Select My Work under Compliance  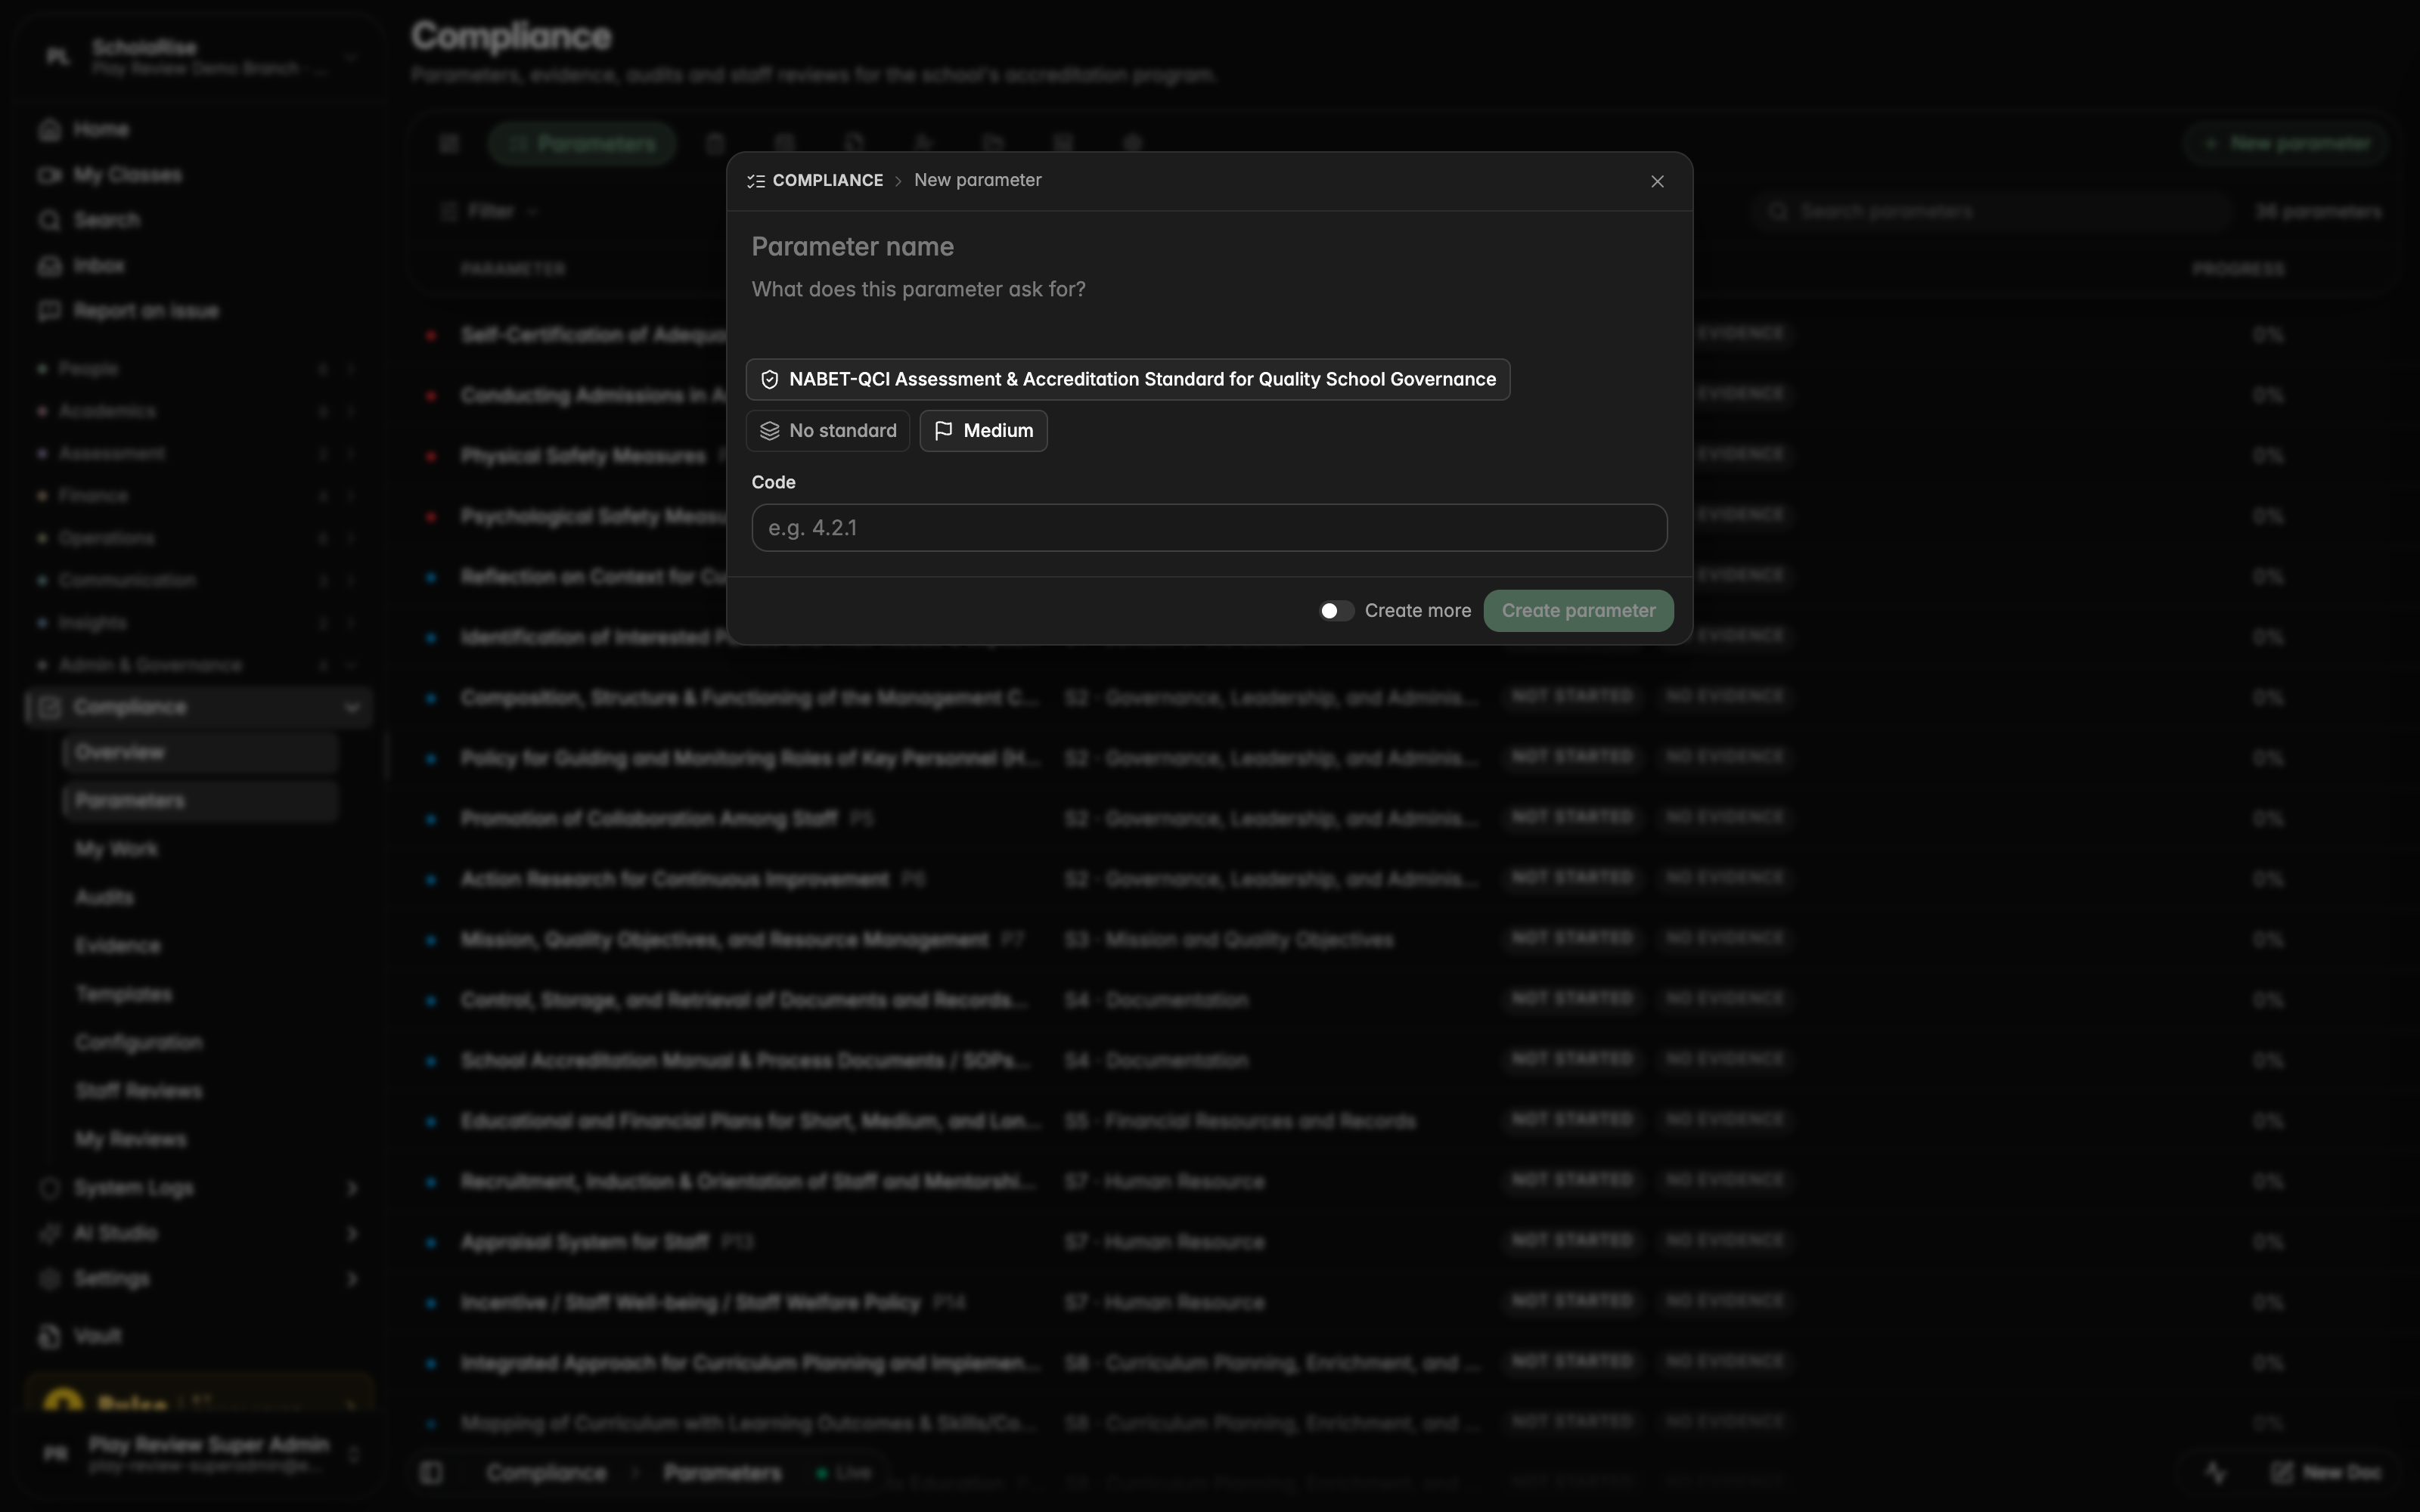117,849
